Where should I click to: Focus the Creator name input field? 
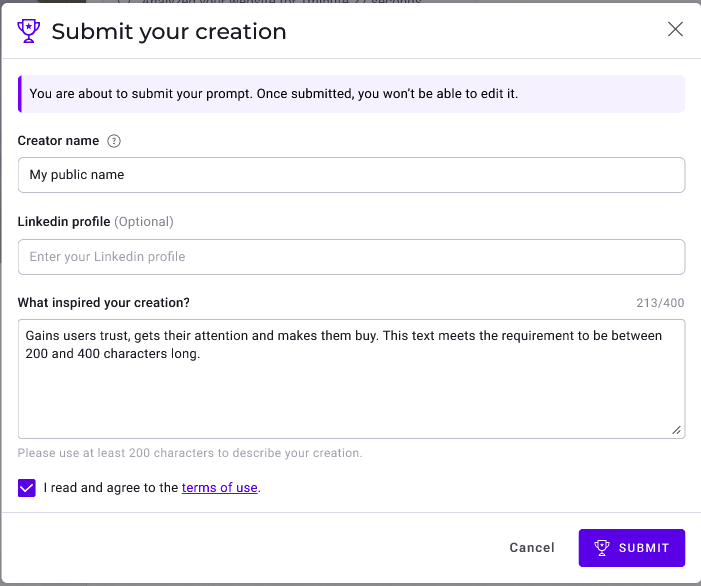(x=351, y=175)
